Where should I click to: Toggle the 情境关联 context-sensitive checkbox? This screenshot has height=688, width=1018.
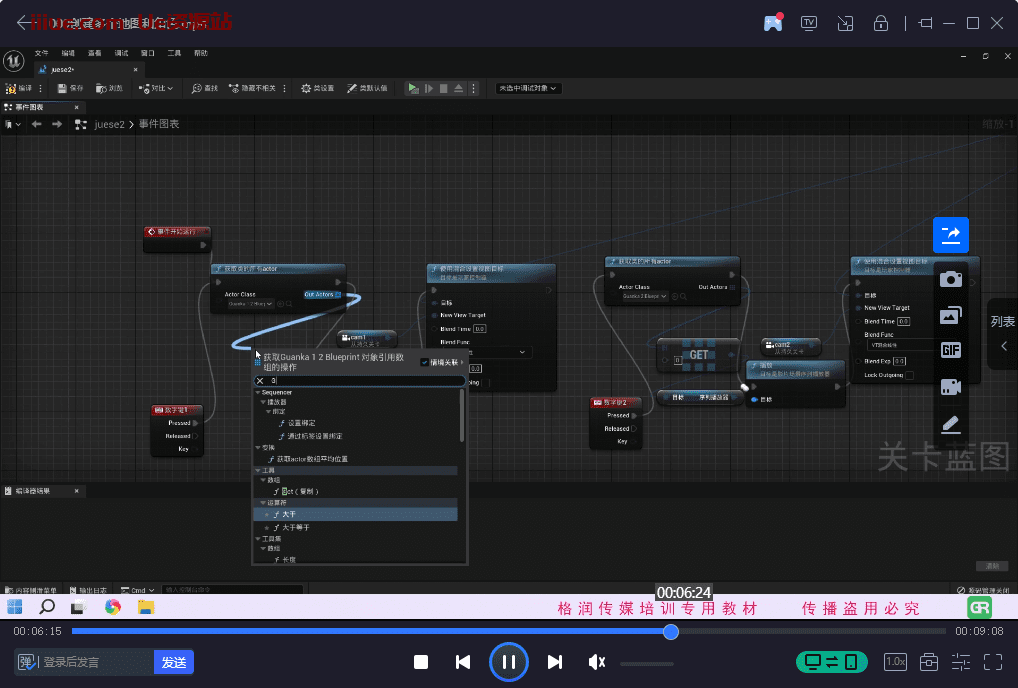[x=425, y=363]
